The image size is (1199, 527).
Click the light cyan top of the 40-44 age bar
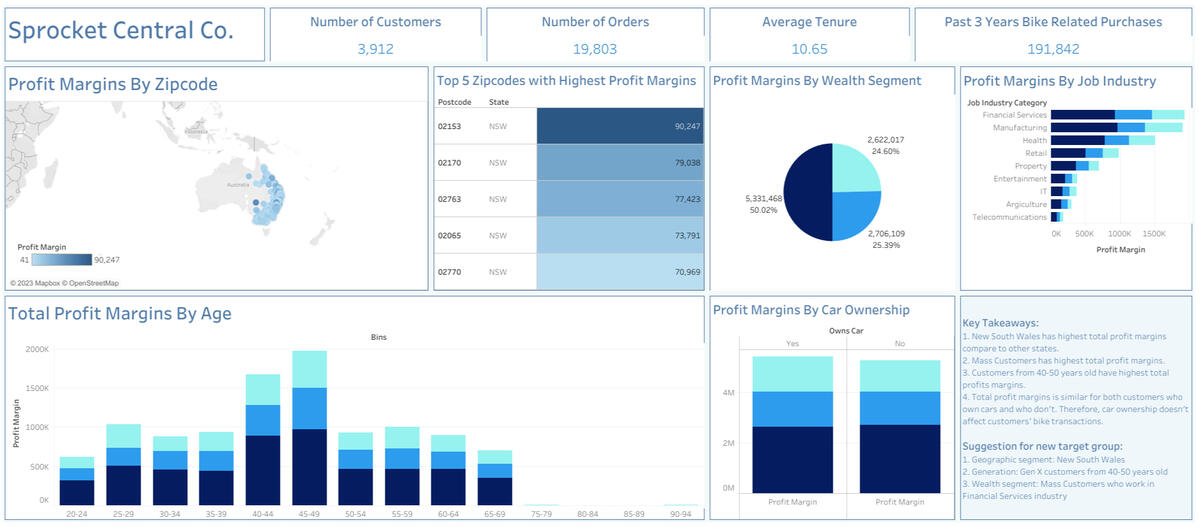[263, 389]
